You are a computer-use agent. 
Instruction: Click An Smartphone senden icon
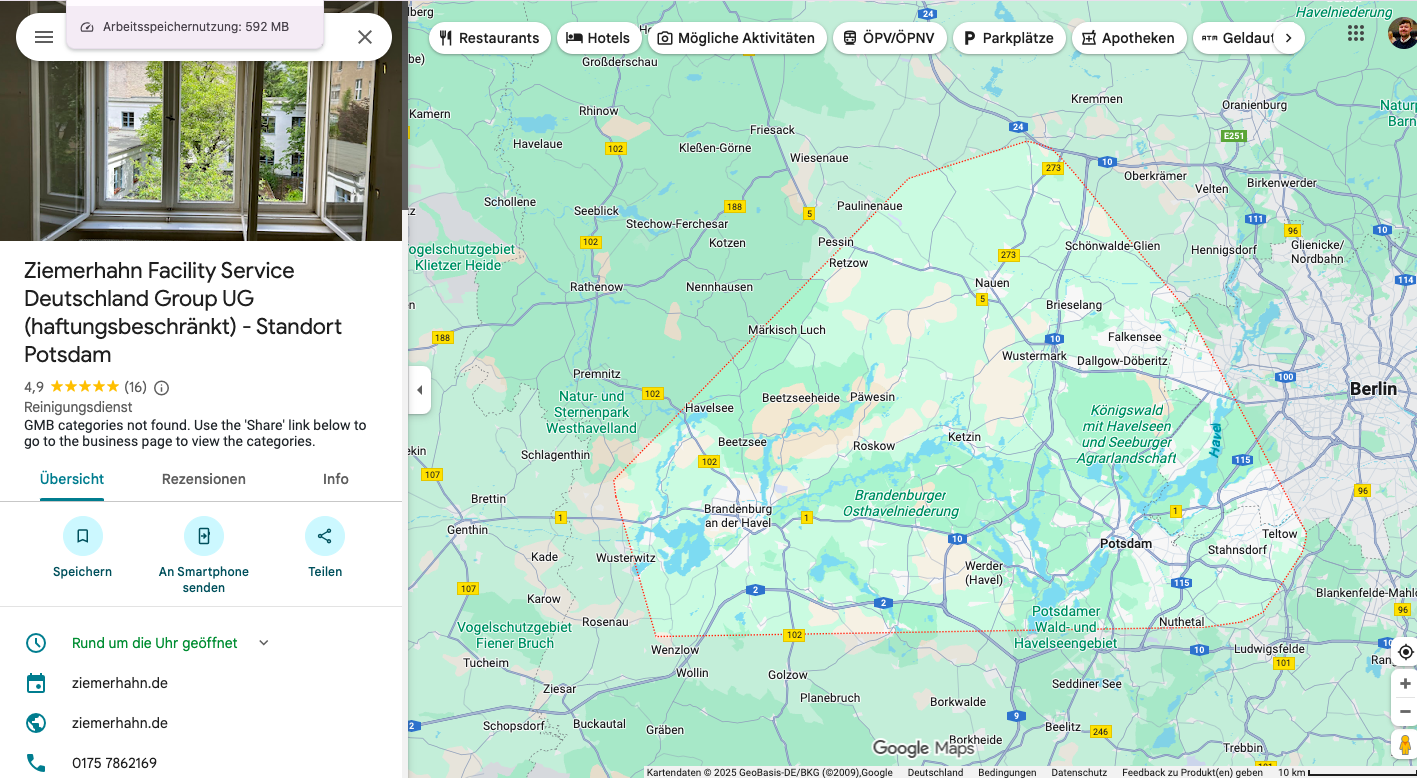(204, 536)
